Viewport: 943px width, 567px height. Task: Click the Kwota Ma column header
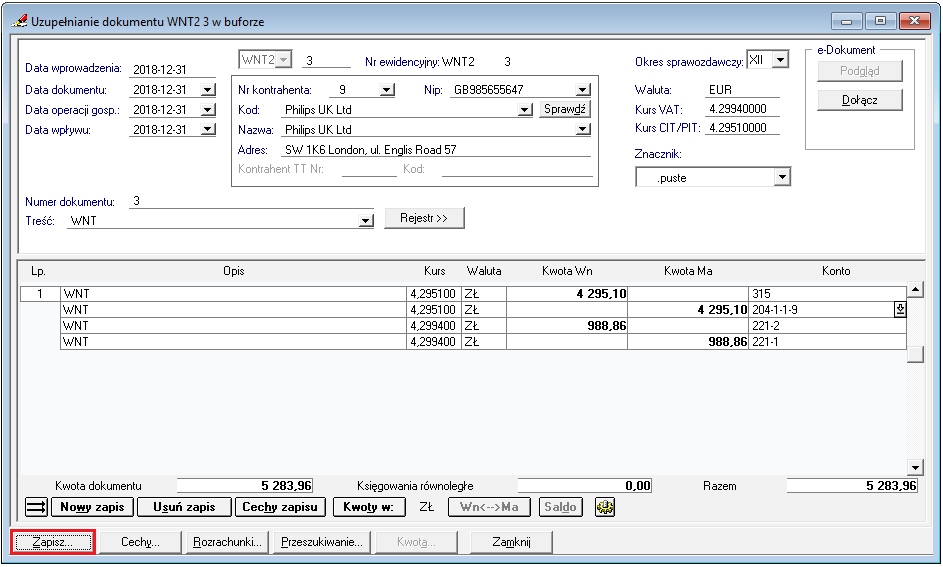[x=688, y=271]
